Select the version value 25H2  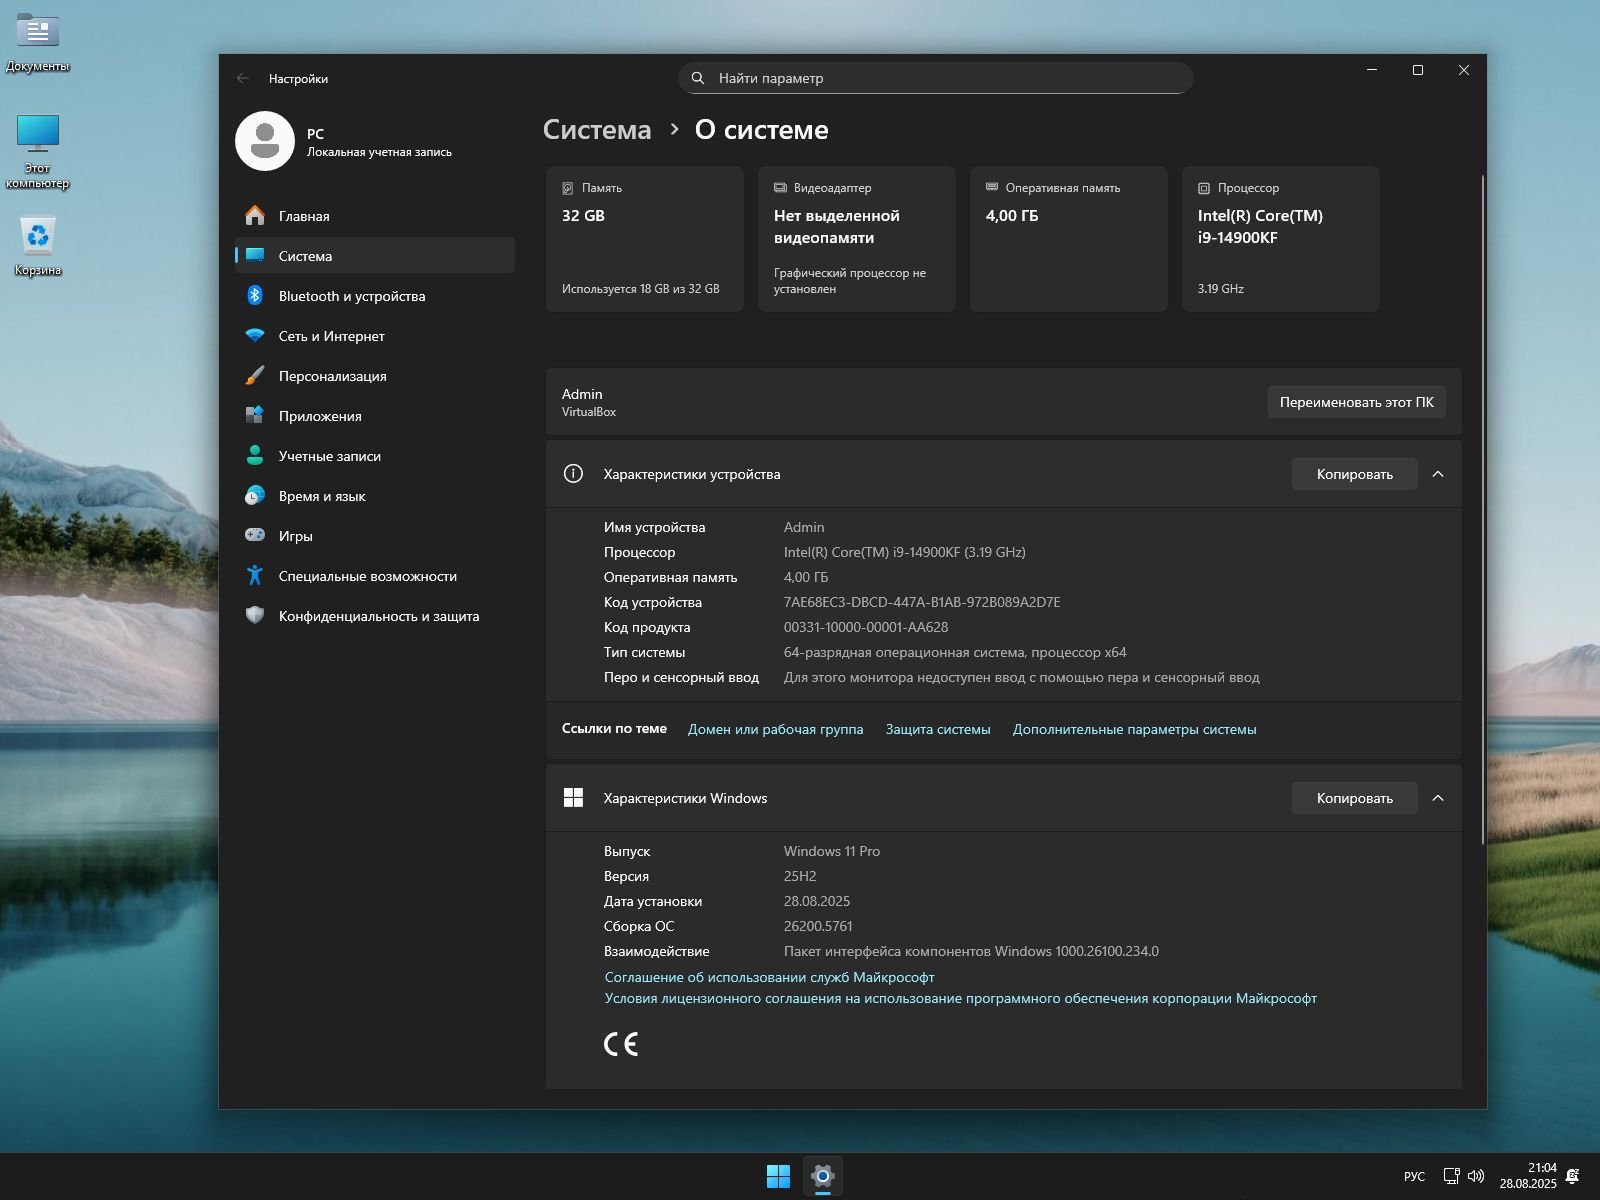pyautogui.click(x=800, y=876)
